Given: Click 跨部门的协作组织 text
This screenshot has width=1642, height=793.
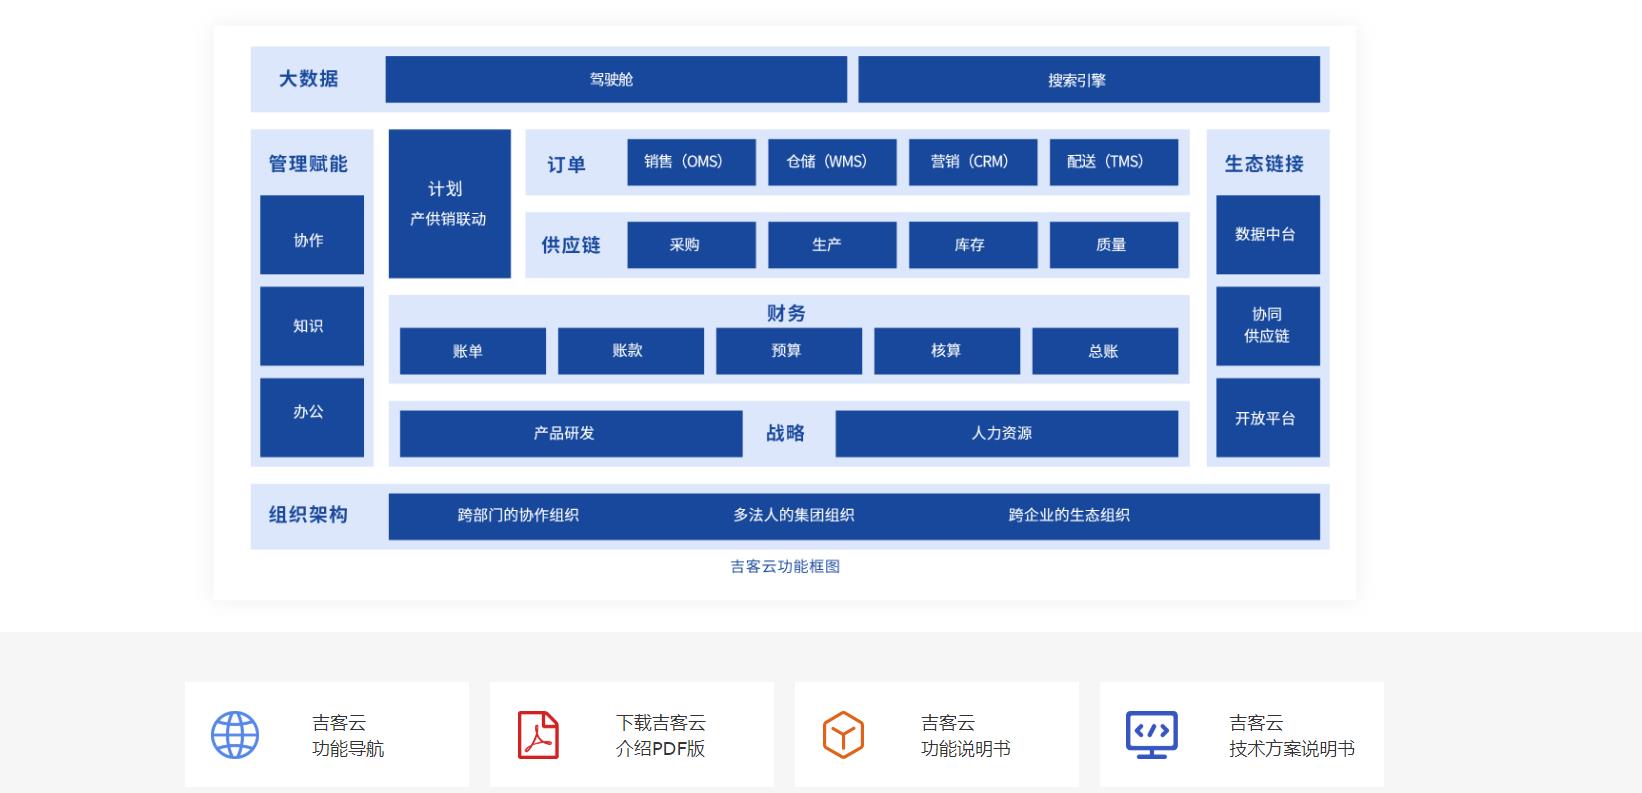Looking at the screenshot, I should tap(518, 515).
